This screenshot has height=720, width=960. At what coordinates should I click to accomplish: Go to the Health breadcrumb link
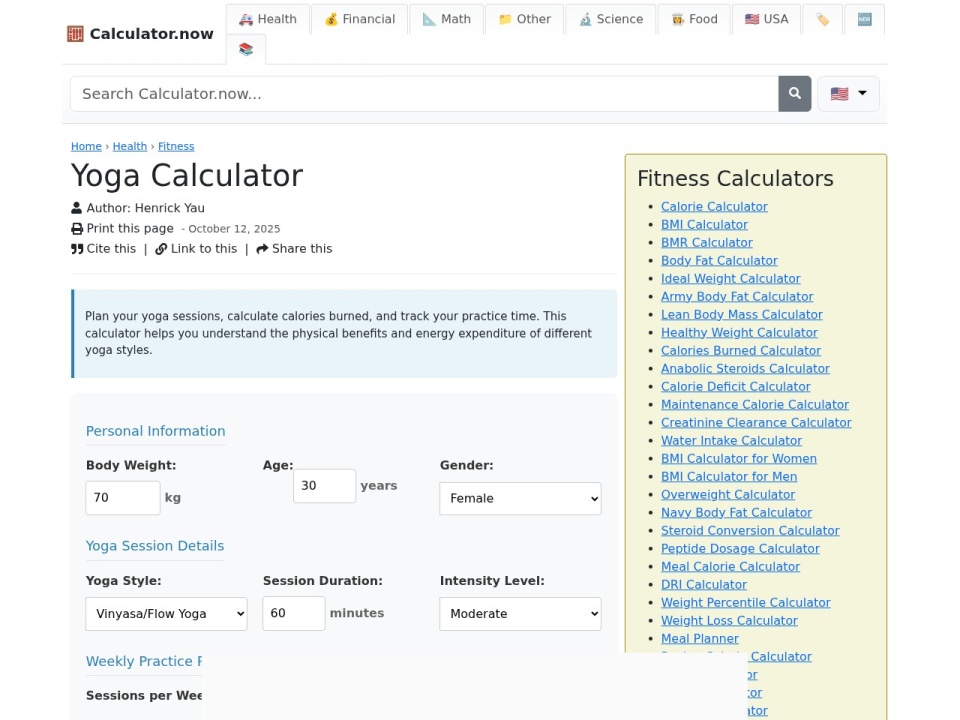click(x=130, y=146)
